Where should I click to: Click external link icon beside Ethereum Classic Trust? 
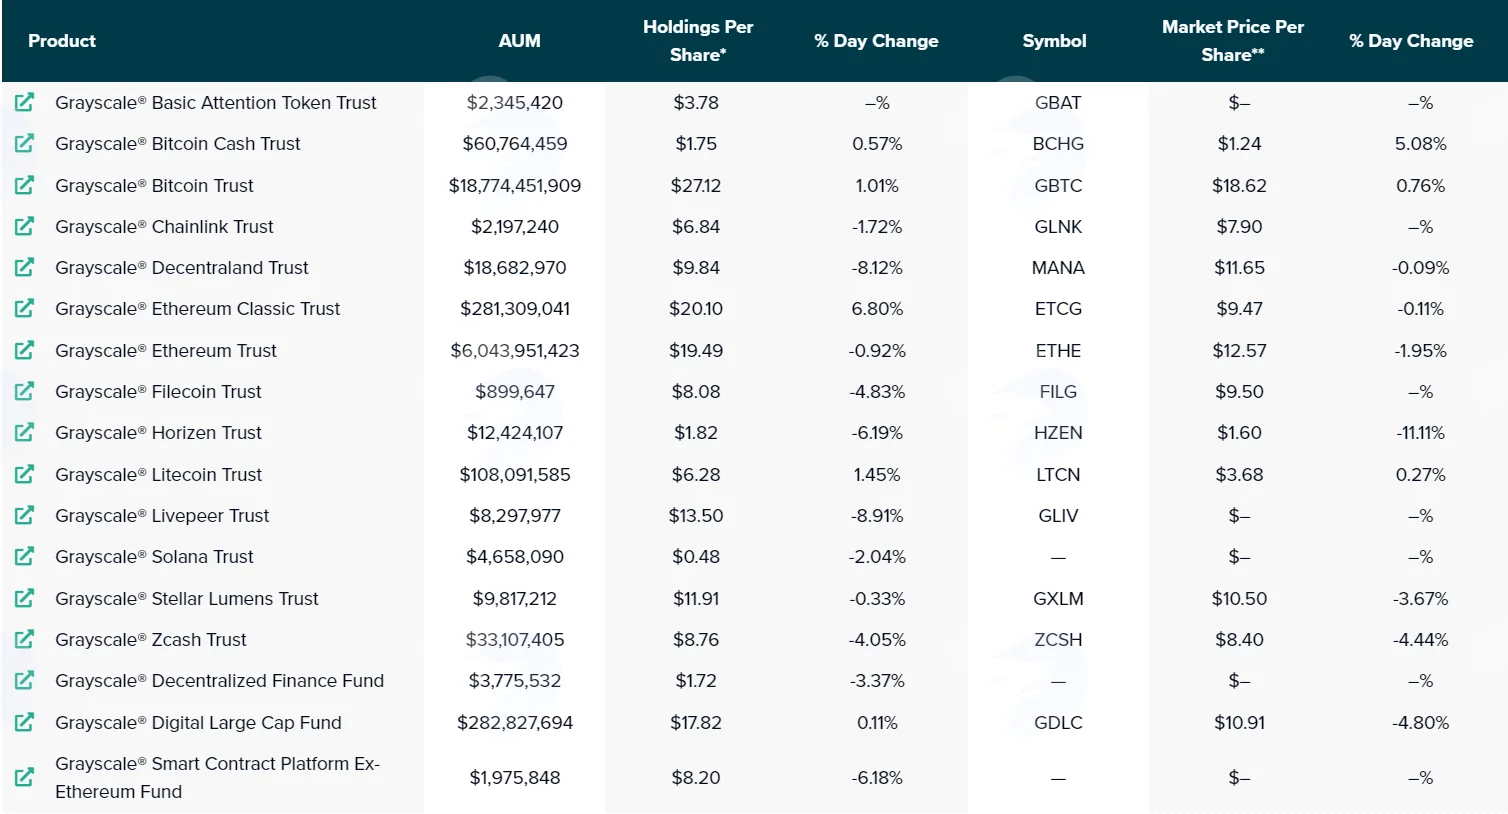click(24, 308)
